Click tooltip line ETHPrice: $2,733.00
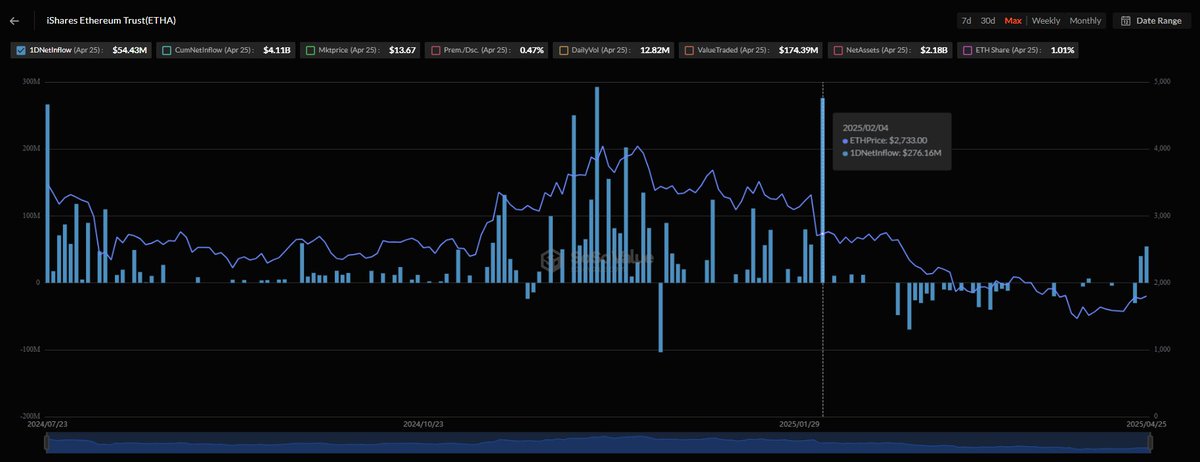Image resolution: width=1200 pixels, height=462 pixels. 887,141
